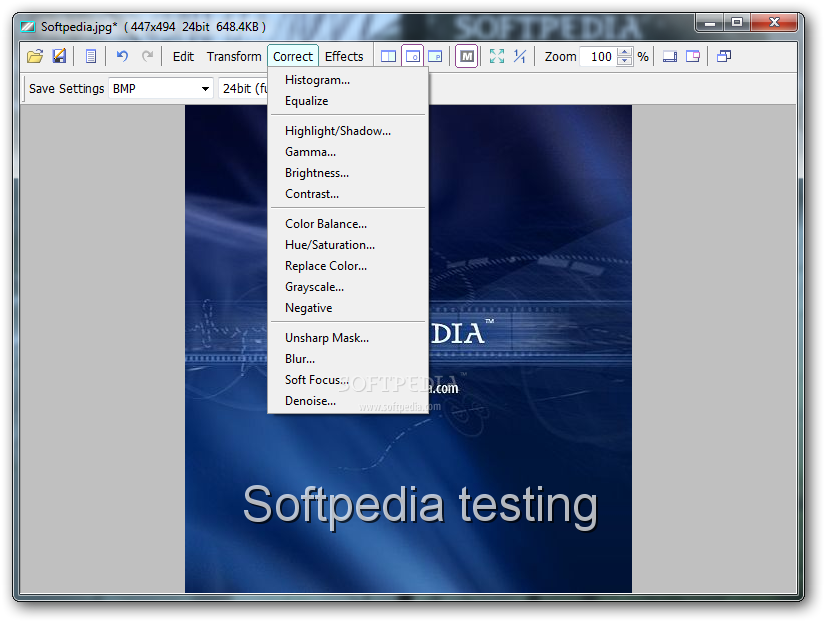This screenshot has width=825, height=622.
Task: Select Replace Color... option
Action: point(348,266)
